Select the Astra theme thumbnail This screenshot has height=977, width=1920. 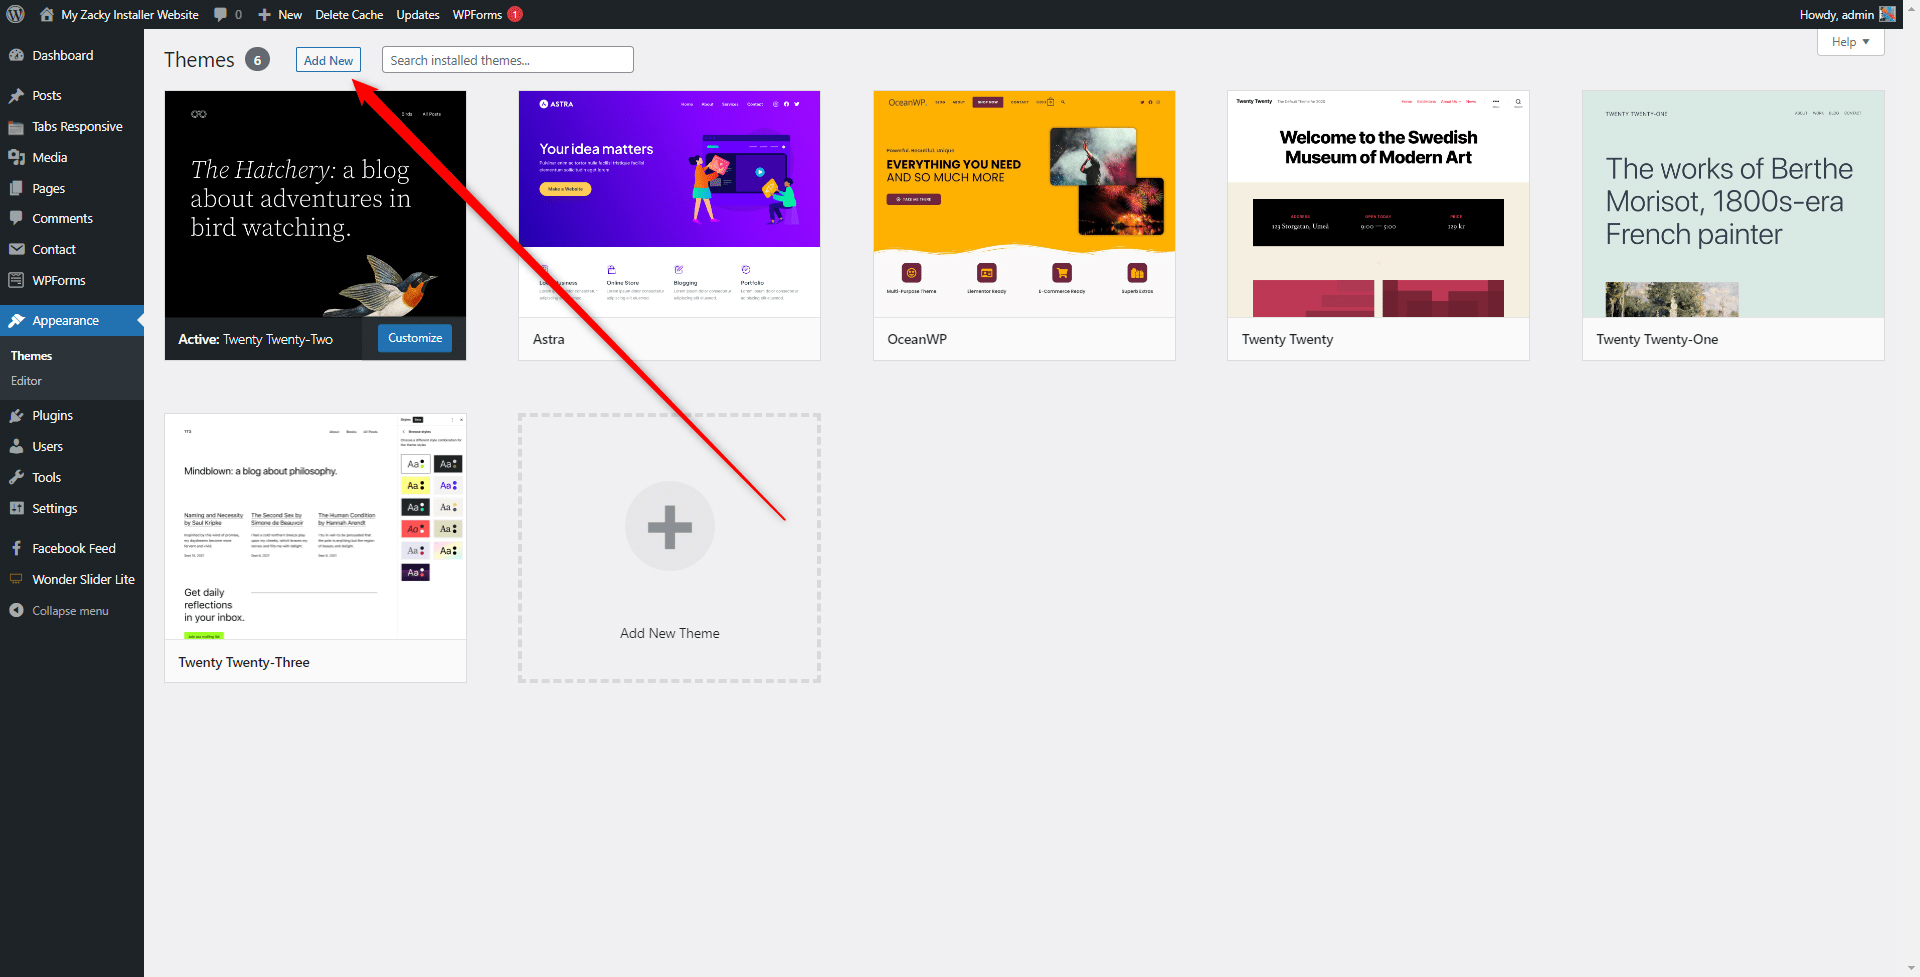click(669, 204)
